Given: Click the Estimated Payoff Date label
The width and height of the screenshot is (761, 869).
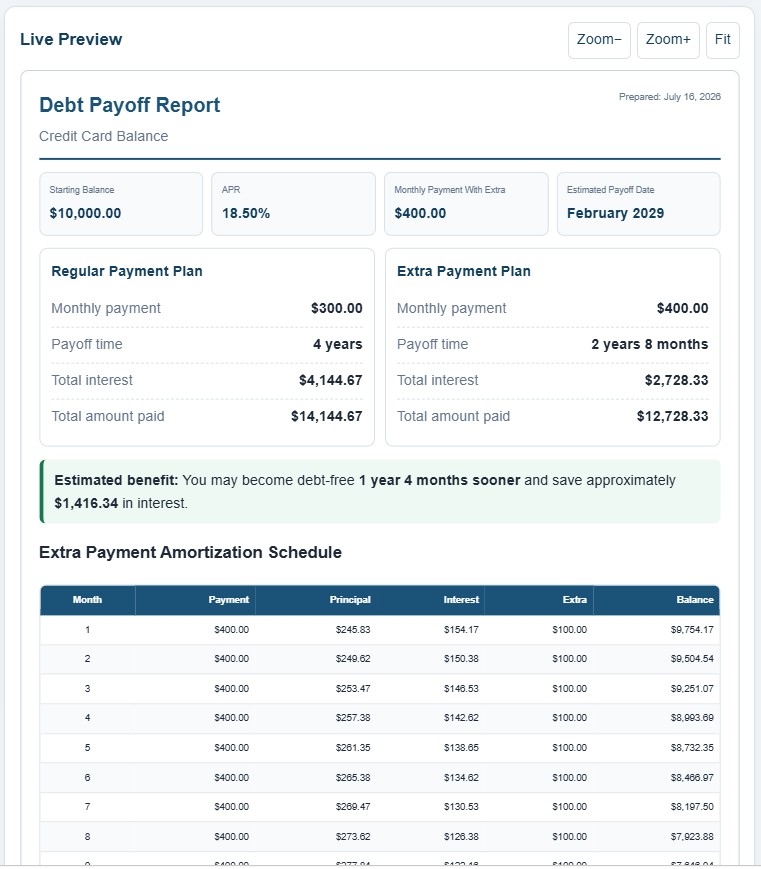Looking at the screenshot, I should click(610, 190).
